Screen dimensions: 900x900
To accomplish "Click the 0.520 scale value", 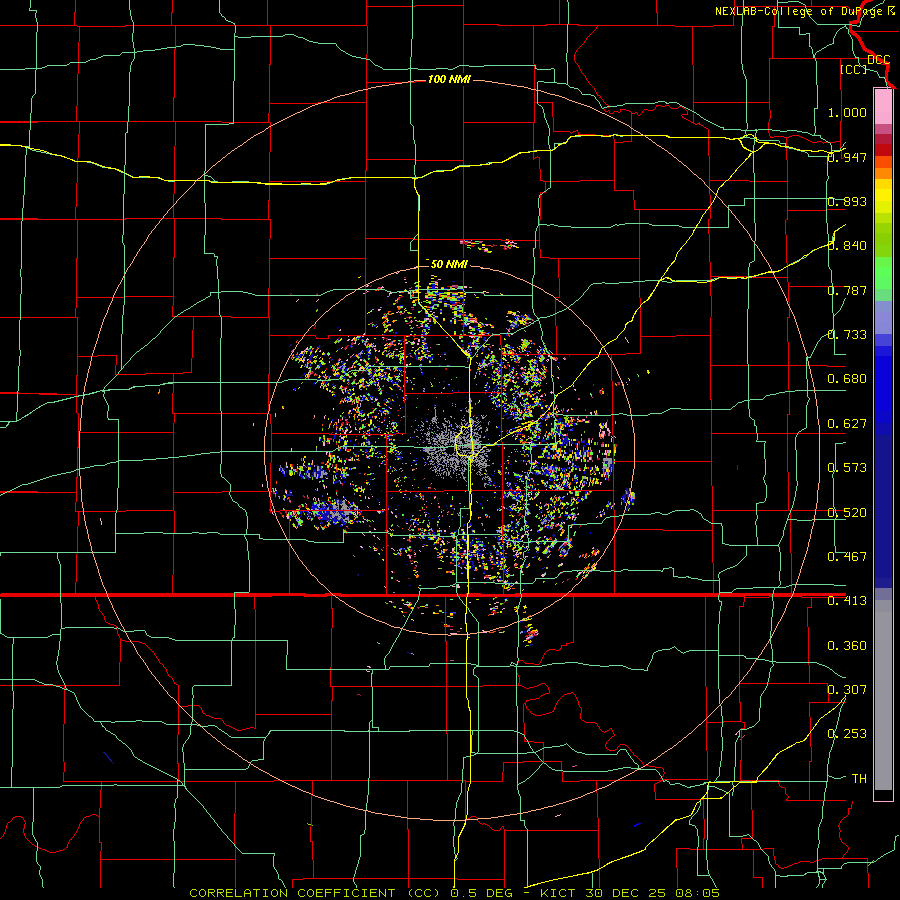I will point(847,513).
